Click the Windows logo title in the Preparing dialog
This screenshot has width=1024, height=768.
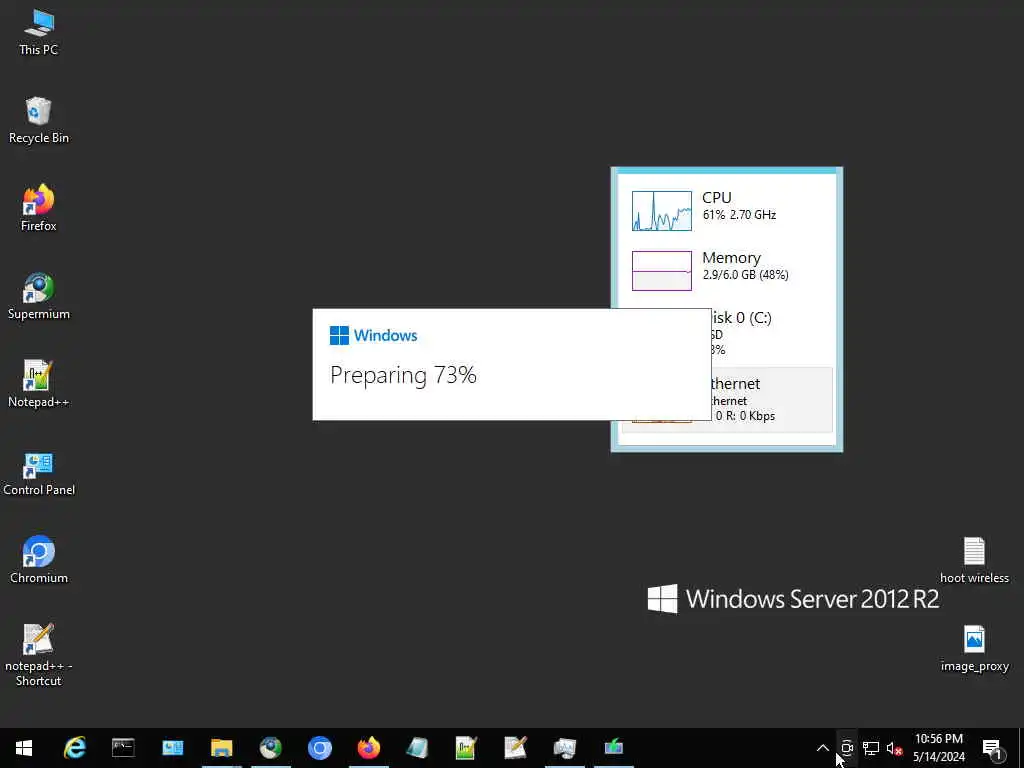coord(374,335)
